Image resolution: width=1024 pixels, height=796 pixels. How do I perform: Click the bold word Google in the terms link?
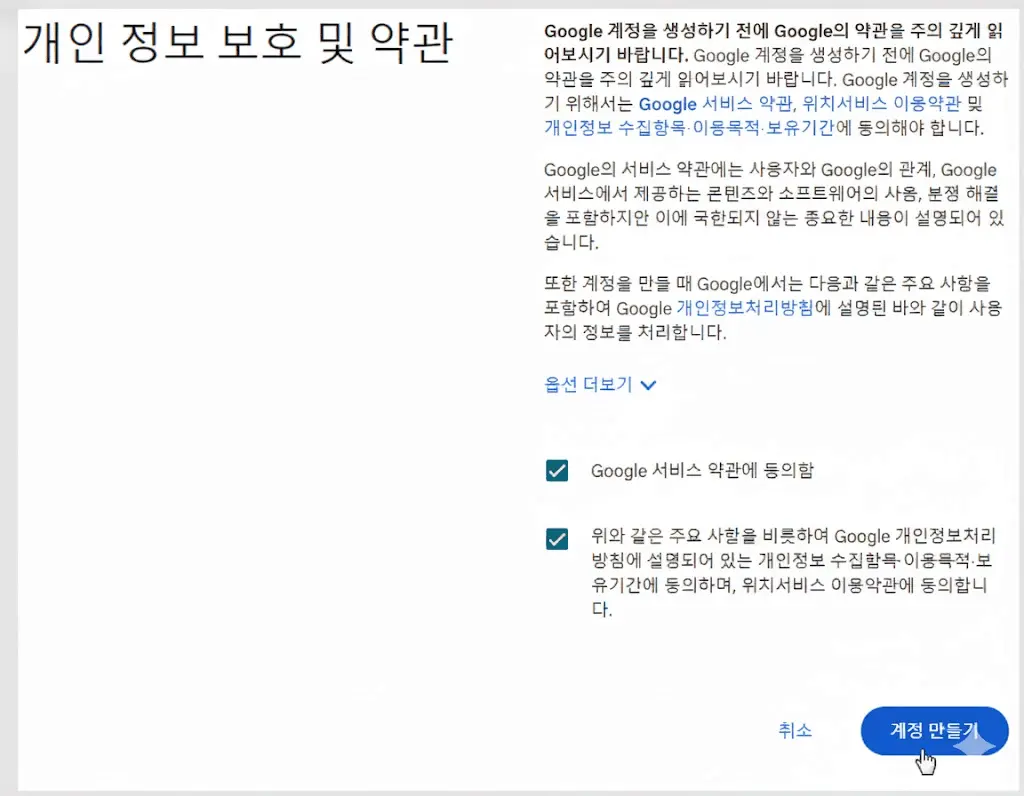tap(667, 104)
